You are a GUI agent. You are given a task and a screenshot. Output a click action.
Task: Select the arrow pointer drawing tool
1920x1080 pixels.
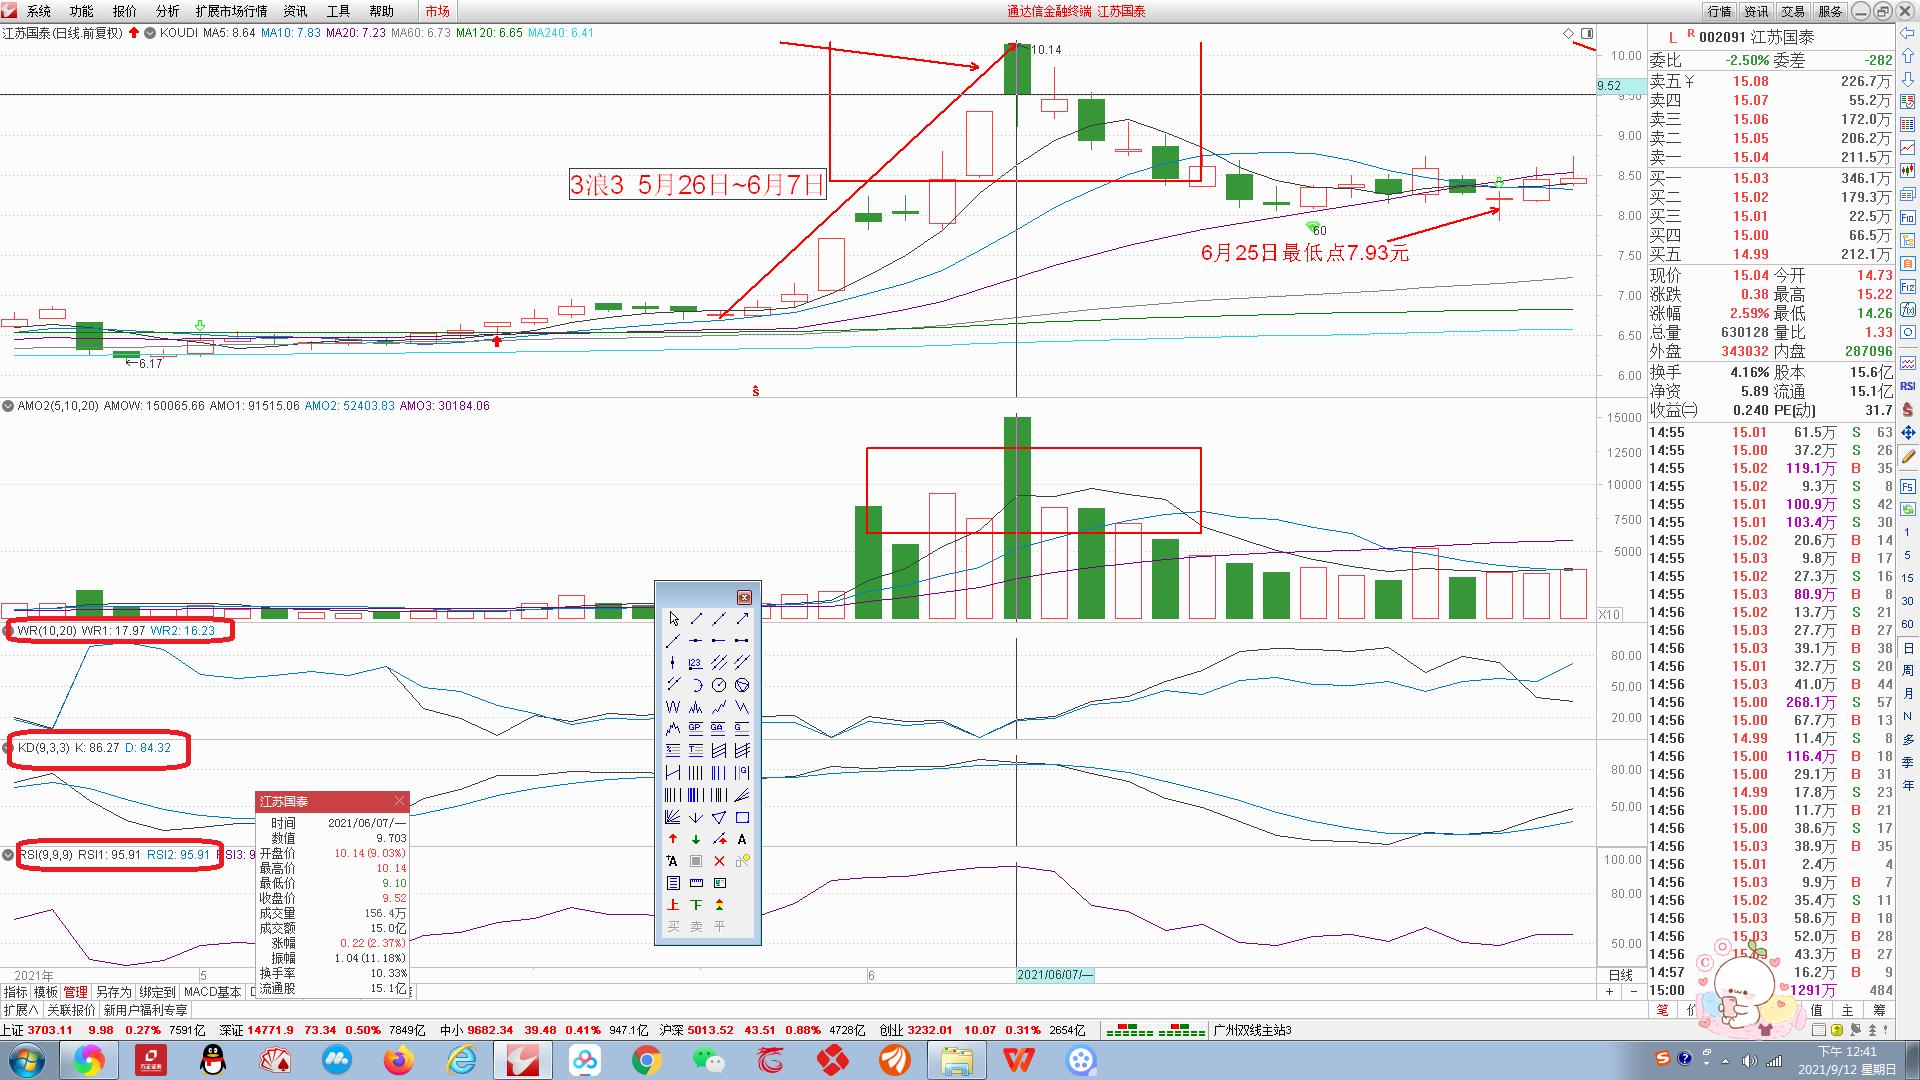673,619
